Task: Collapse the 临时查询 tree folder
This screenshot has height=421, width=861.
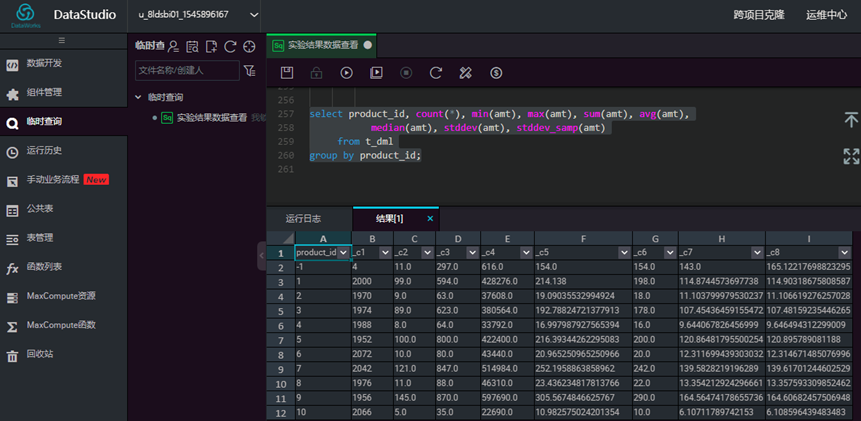Action: click(138, 97)
